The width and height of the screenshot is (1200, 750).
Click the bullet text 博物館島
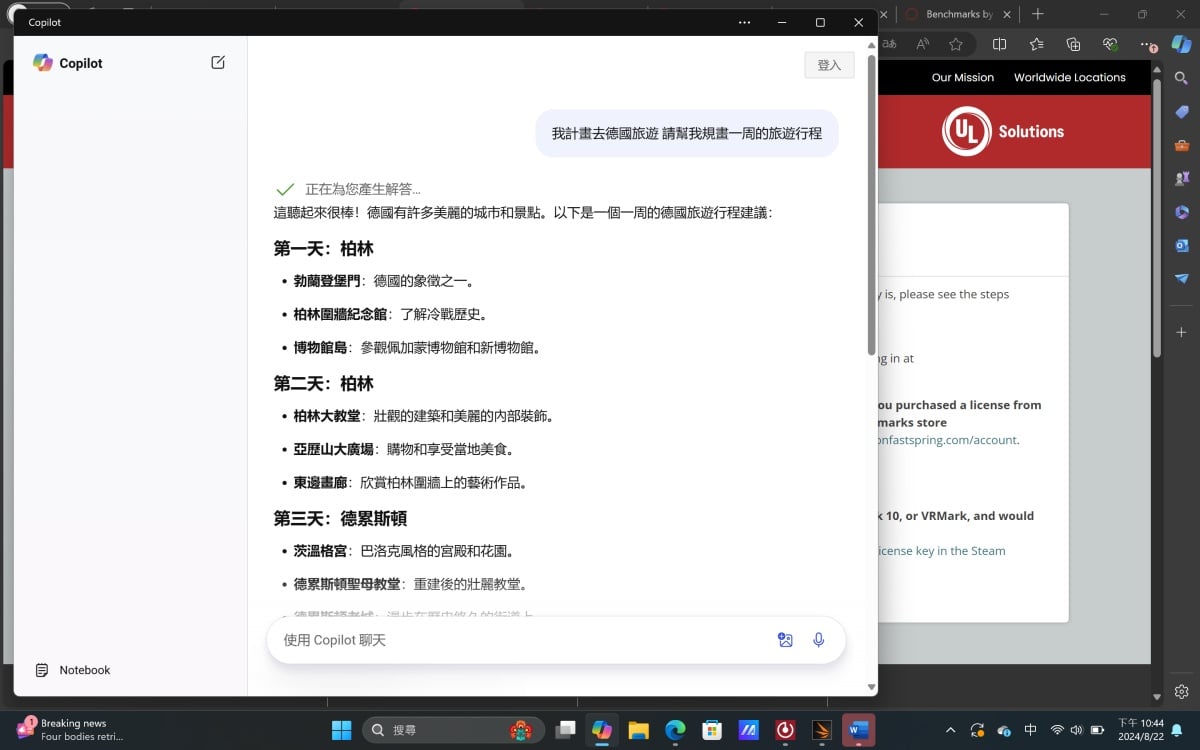(320, 348)
